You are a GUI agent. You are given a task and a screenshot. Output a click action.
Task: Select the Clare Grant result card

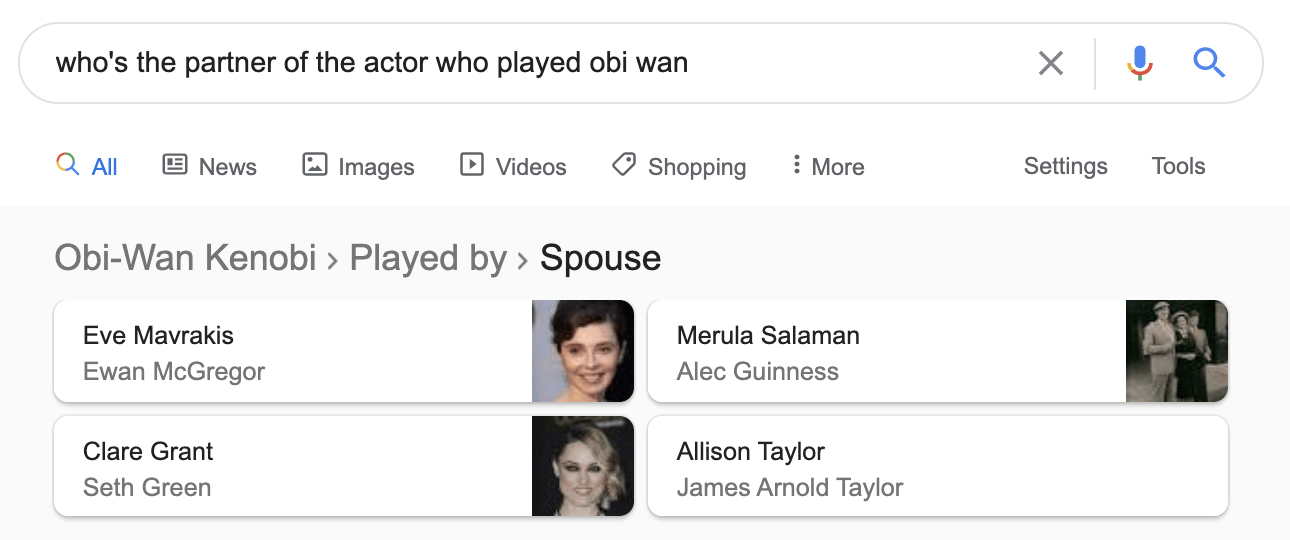point(290,467)
